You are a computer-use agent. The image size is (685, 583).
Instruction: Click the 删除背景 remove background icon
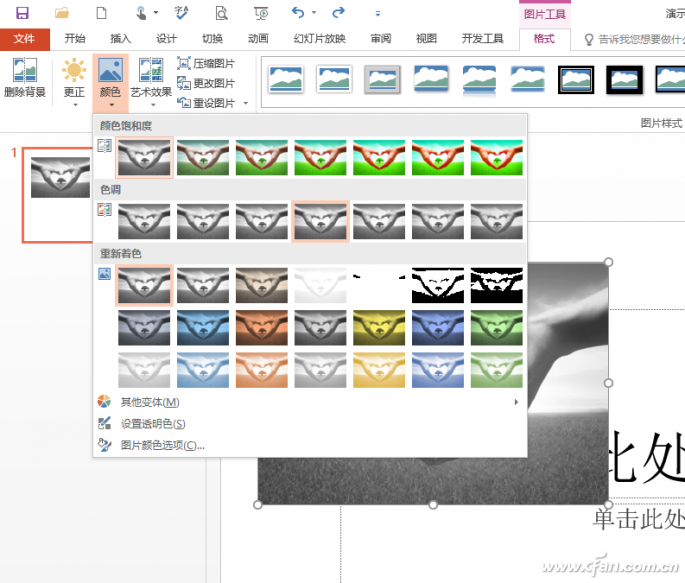(24, 70)
